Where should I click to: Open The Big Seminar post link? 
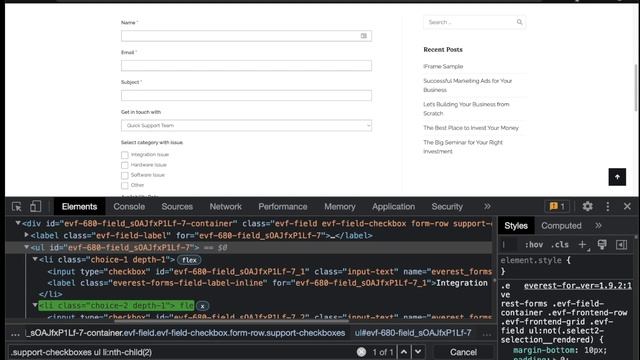[463, 147]
